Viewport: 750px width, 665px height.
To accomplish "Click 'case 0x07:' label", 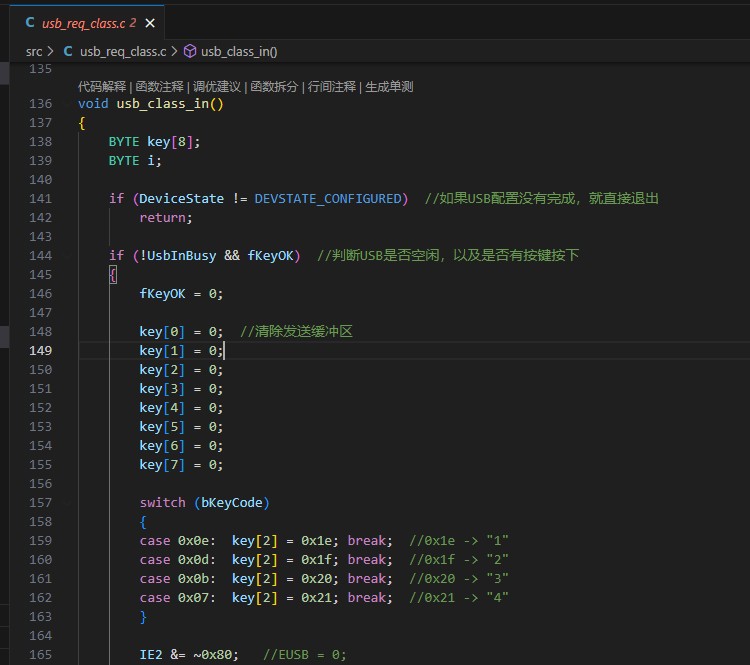I will [x=177, y=598].
